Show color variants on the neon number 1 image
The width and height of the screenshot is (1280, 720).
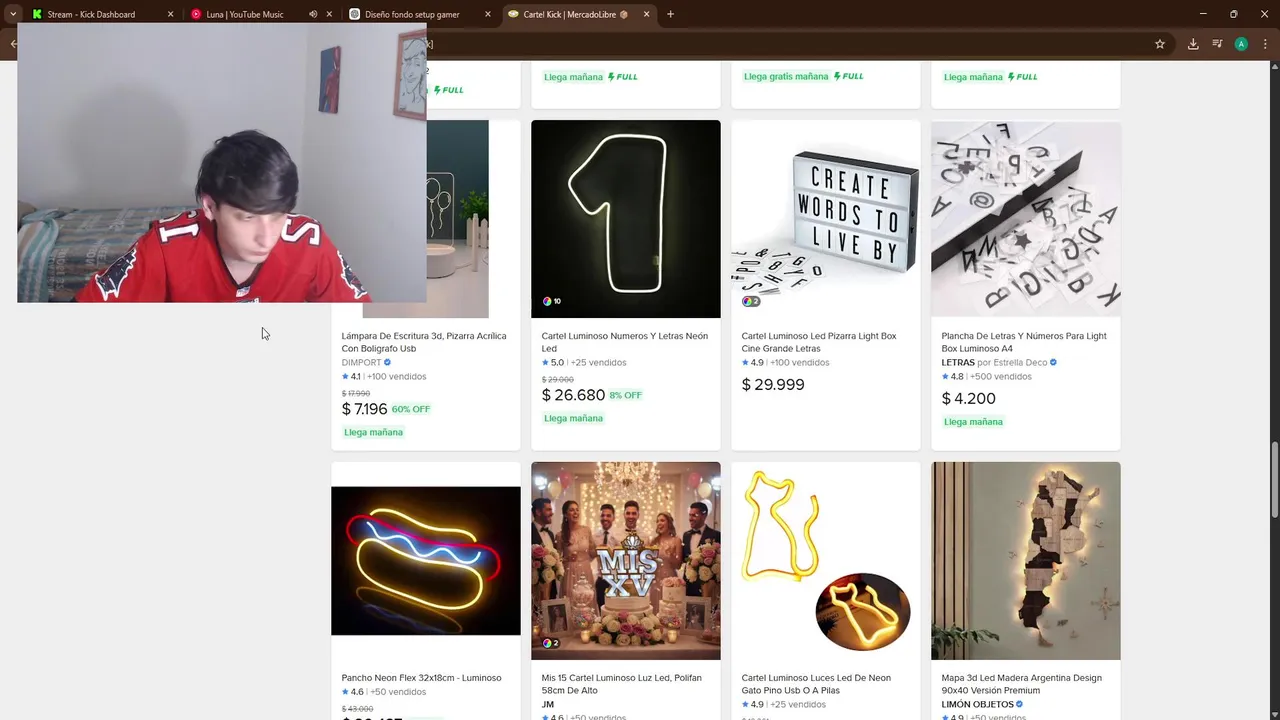[551, 301]
